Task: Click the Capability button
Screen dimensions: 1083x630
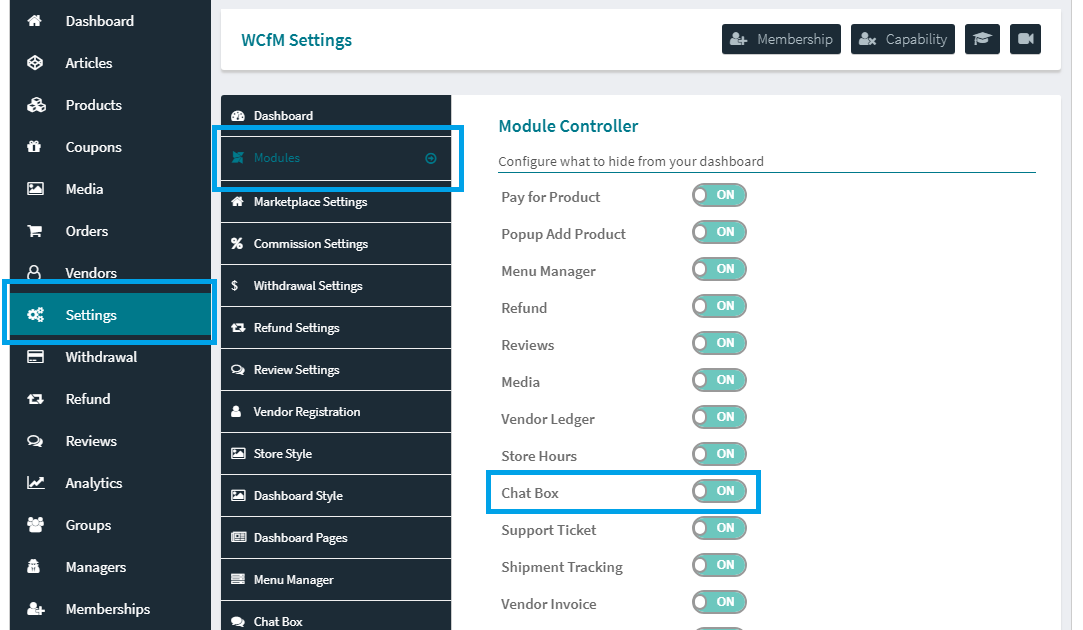Action: (903, 39)
